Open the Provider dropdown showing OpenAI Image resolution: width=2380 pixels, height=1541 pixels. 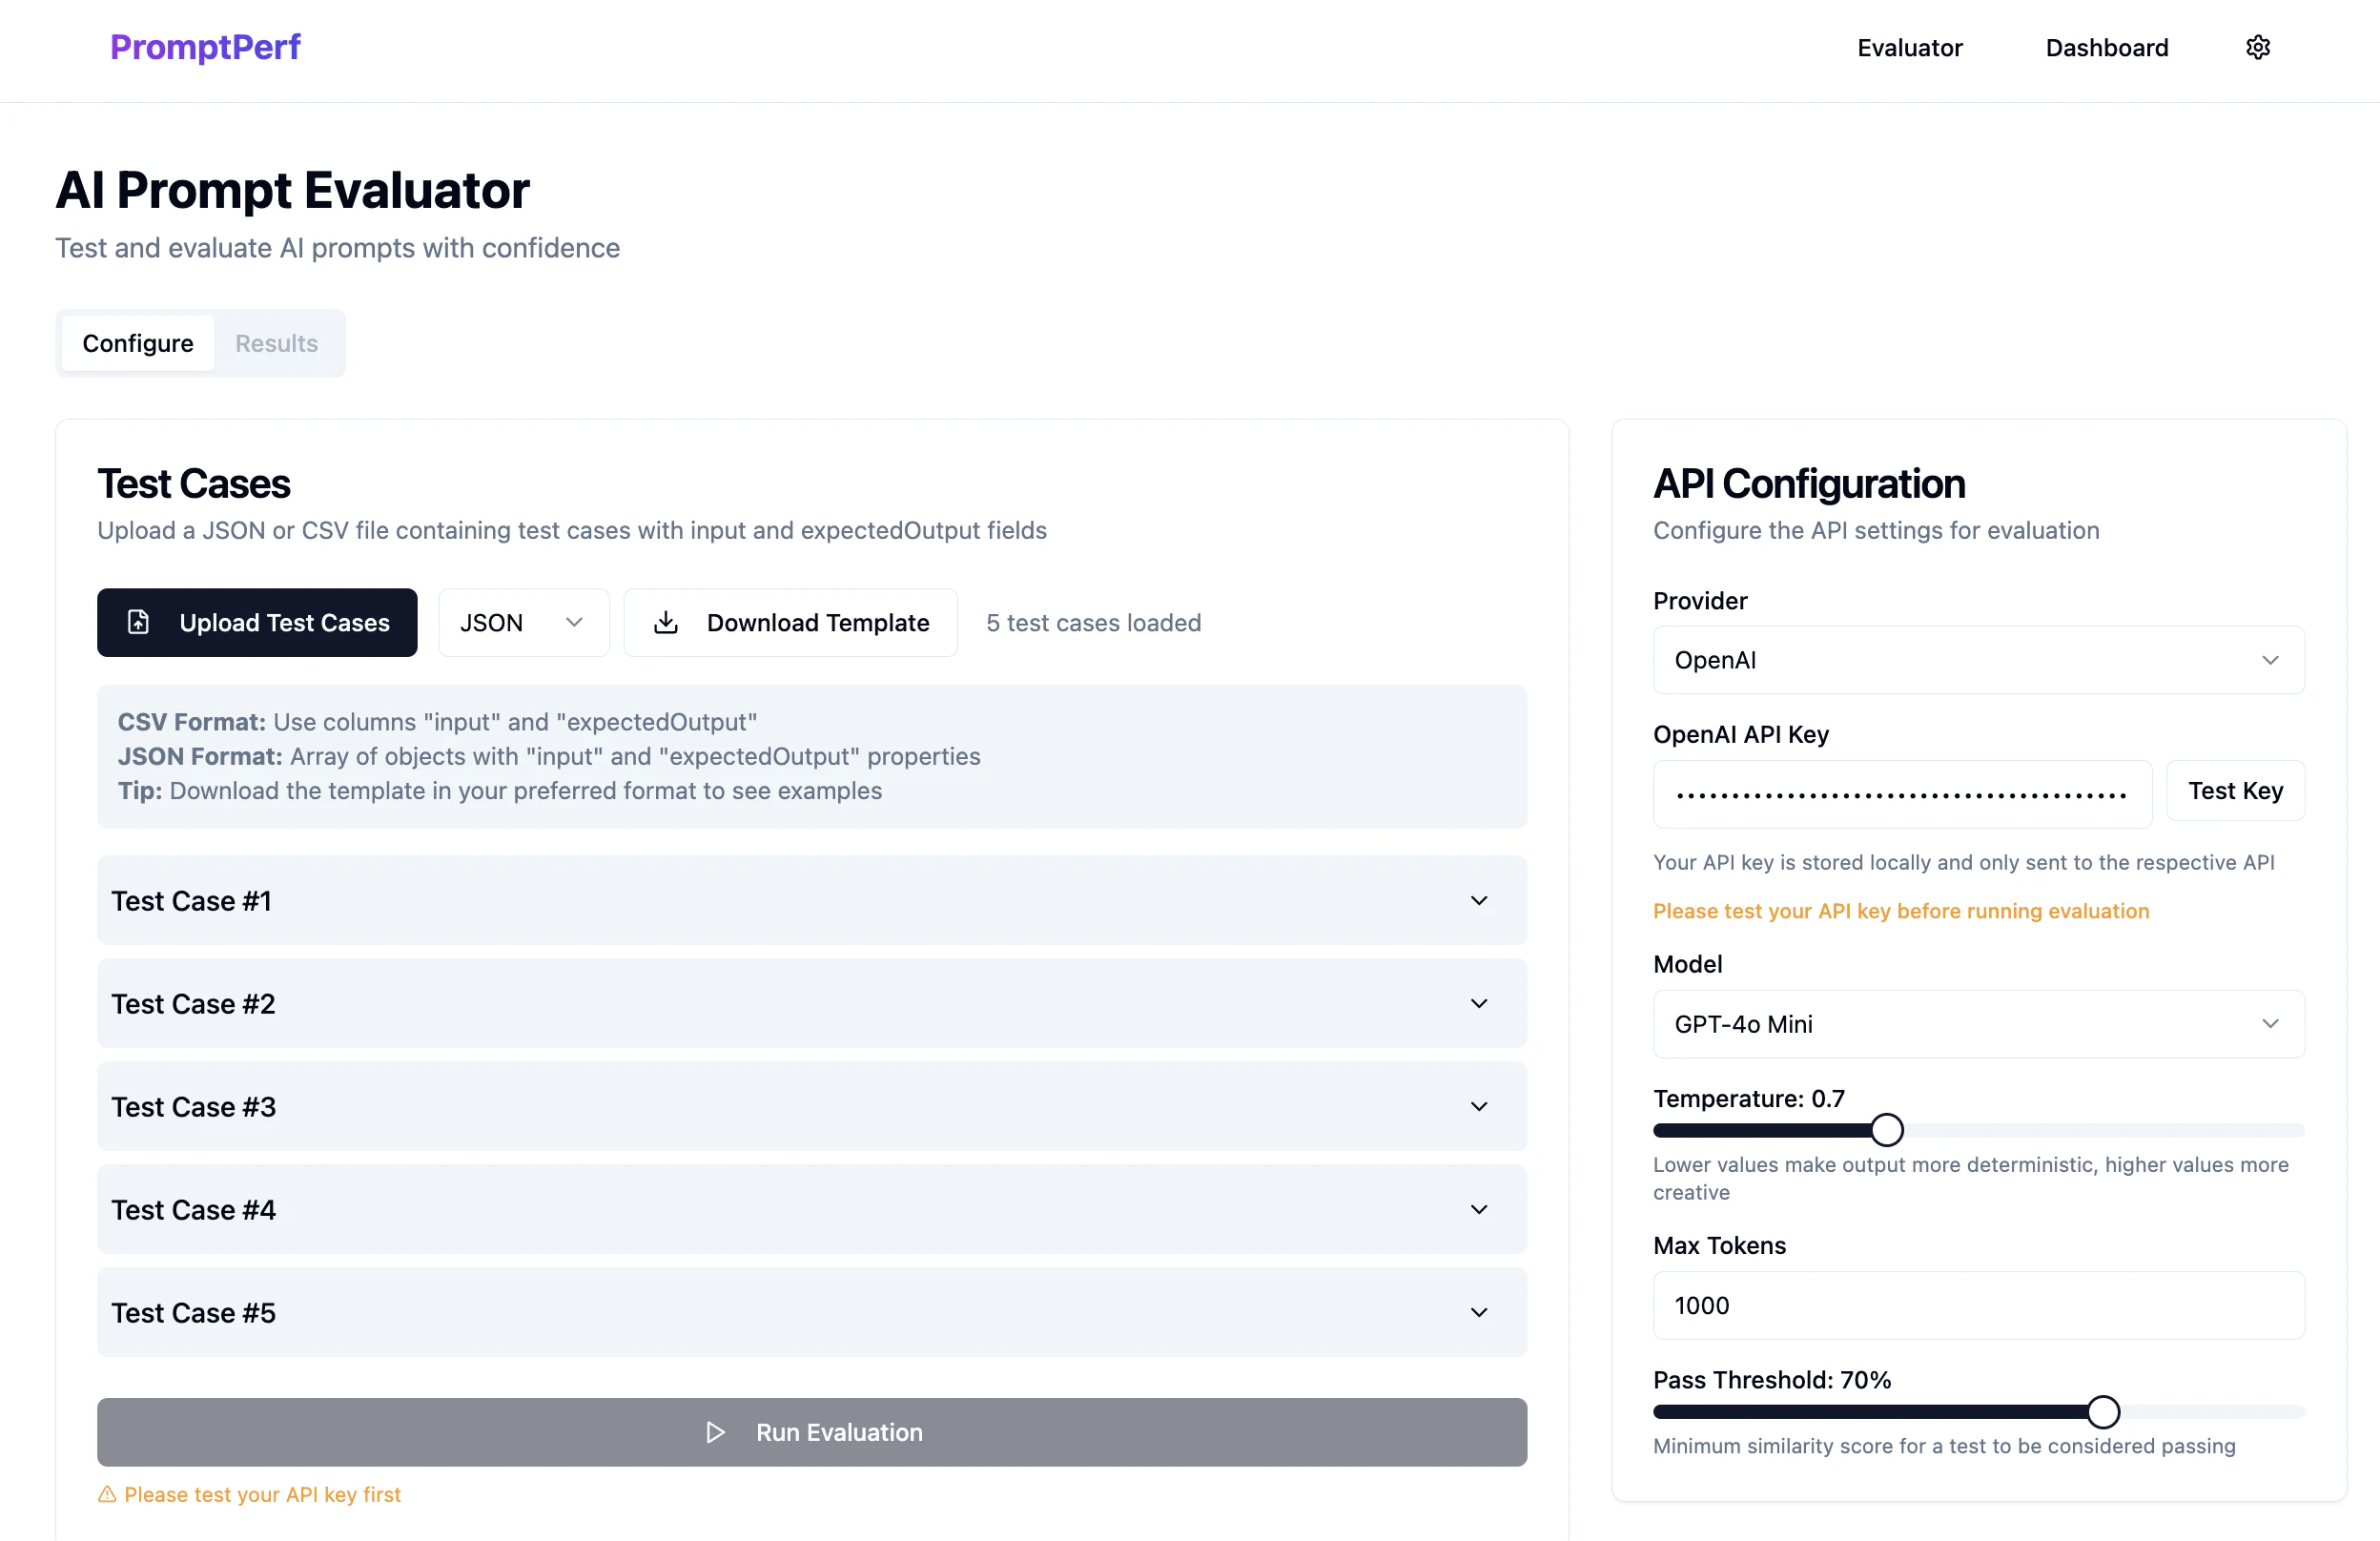(1978, 660)
